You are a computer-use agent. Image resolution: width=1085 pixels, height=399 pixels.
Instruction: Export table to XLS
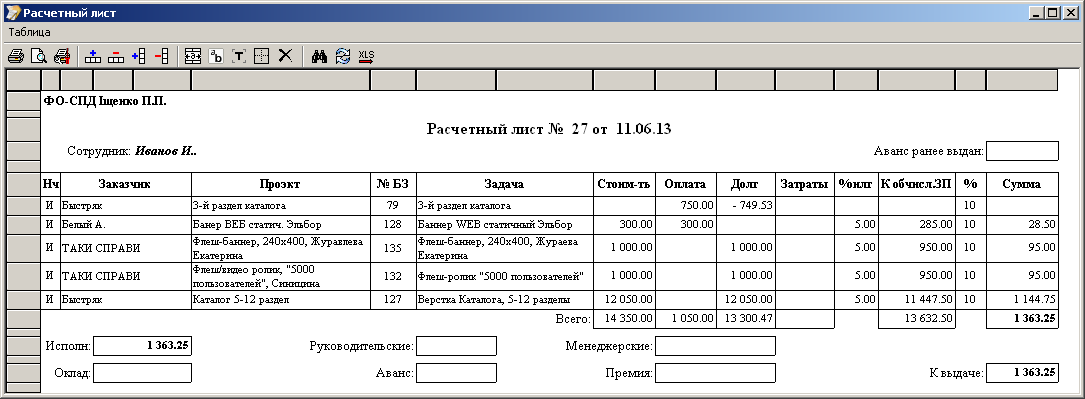[x=366, y=56]
